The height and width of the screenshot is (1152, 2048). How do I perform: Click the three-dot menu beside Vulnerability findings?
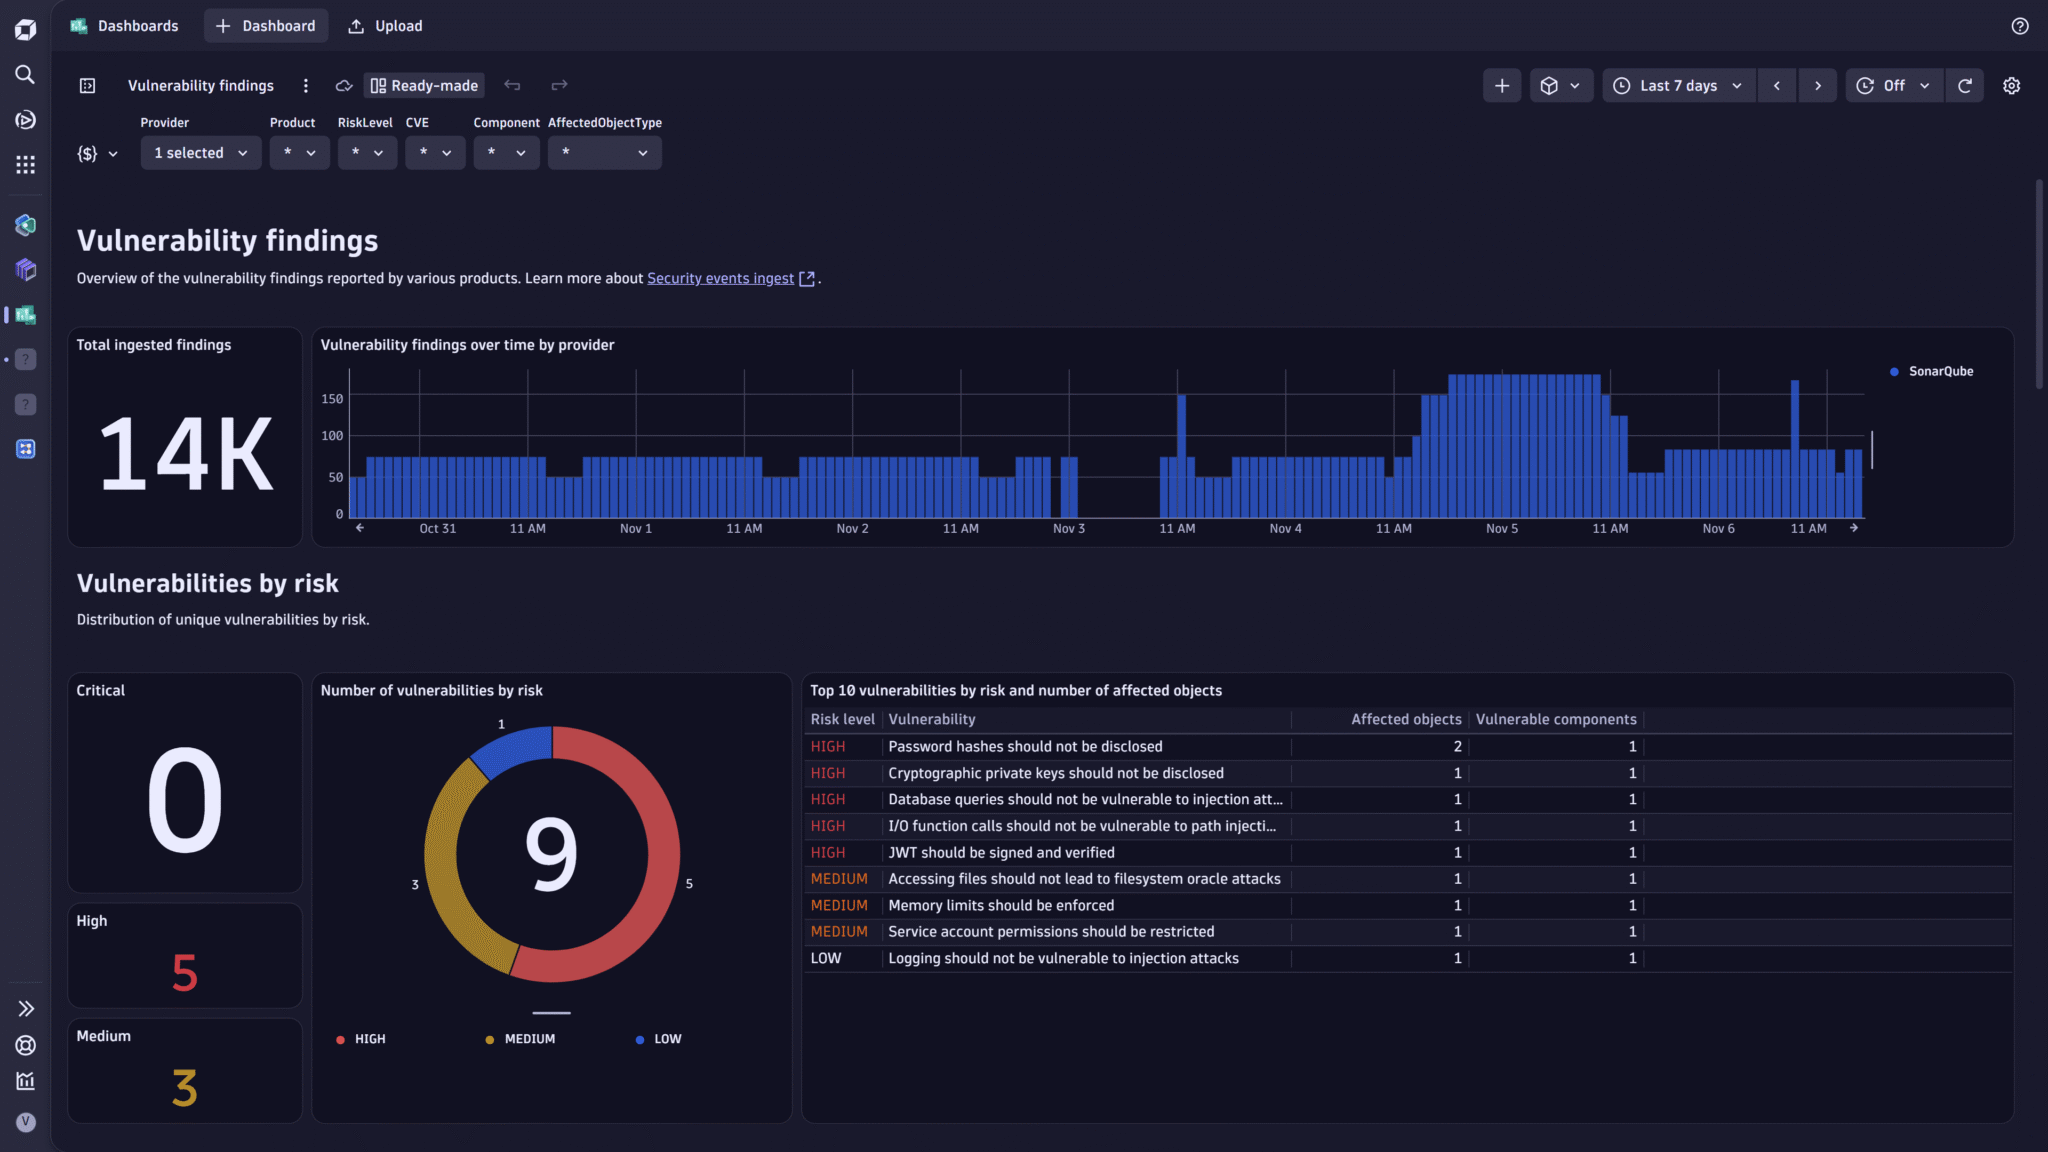[306, 85]
